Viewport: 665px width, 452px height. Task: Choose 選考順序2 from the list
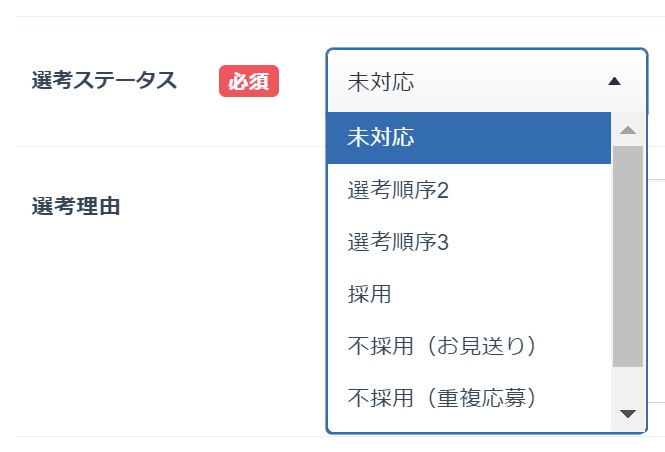click(x=398, y=190)
